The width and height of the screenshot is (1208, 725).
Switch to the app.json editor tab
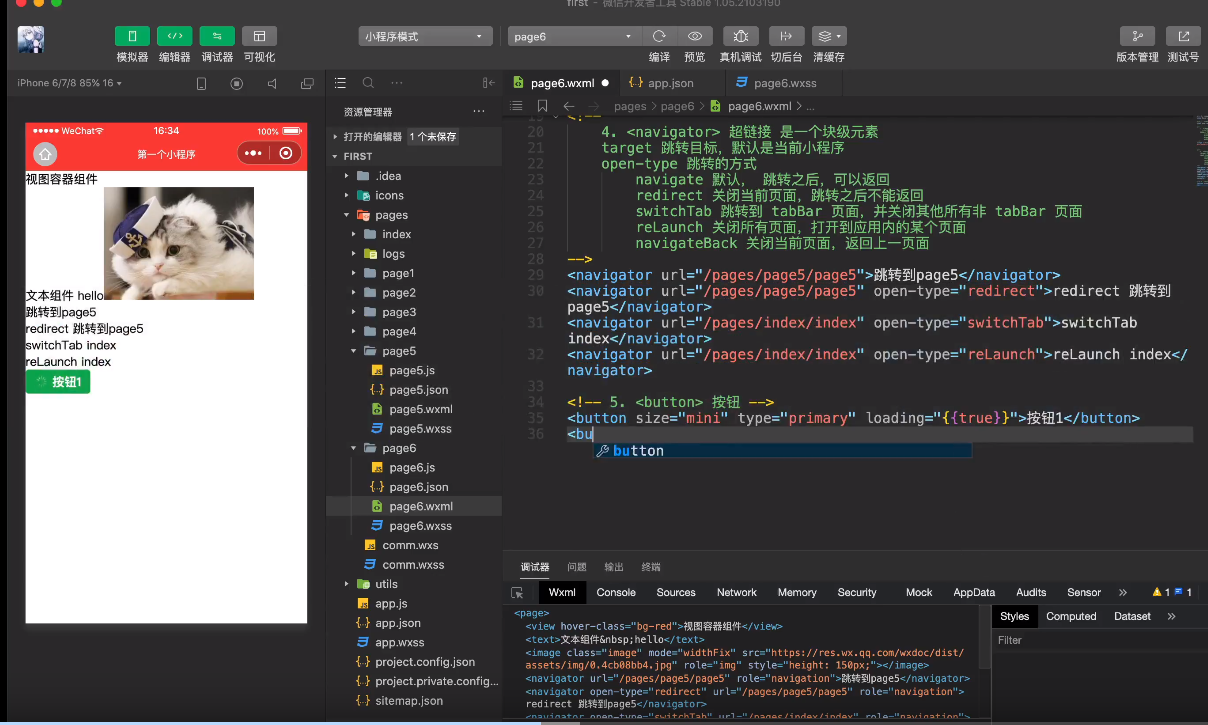(x=670, y=83)
